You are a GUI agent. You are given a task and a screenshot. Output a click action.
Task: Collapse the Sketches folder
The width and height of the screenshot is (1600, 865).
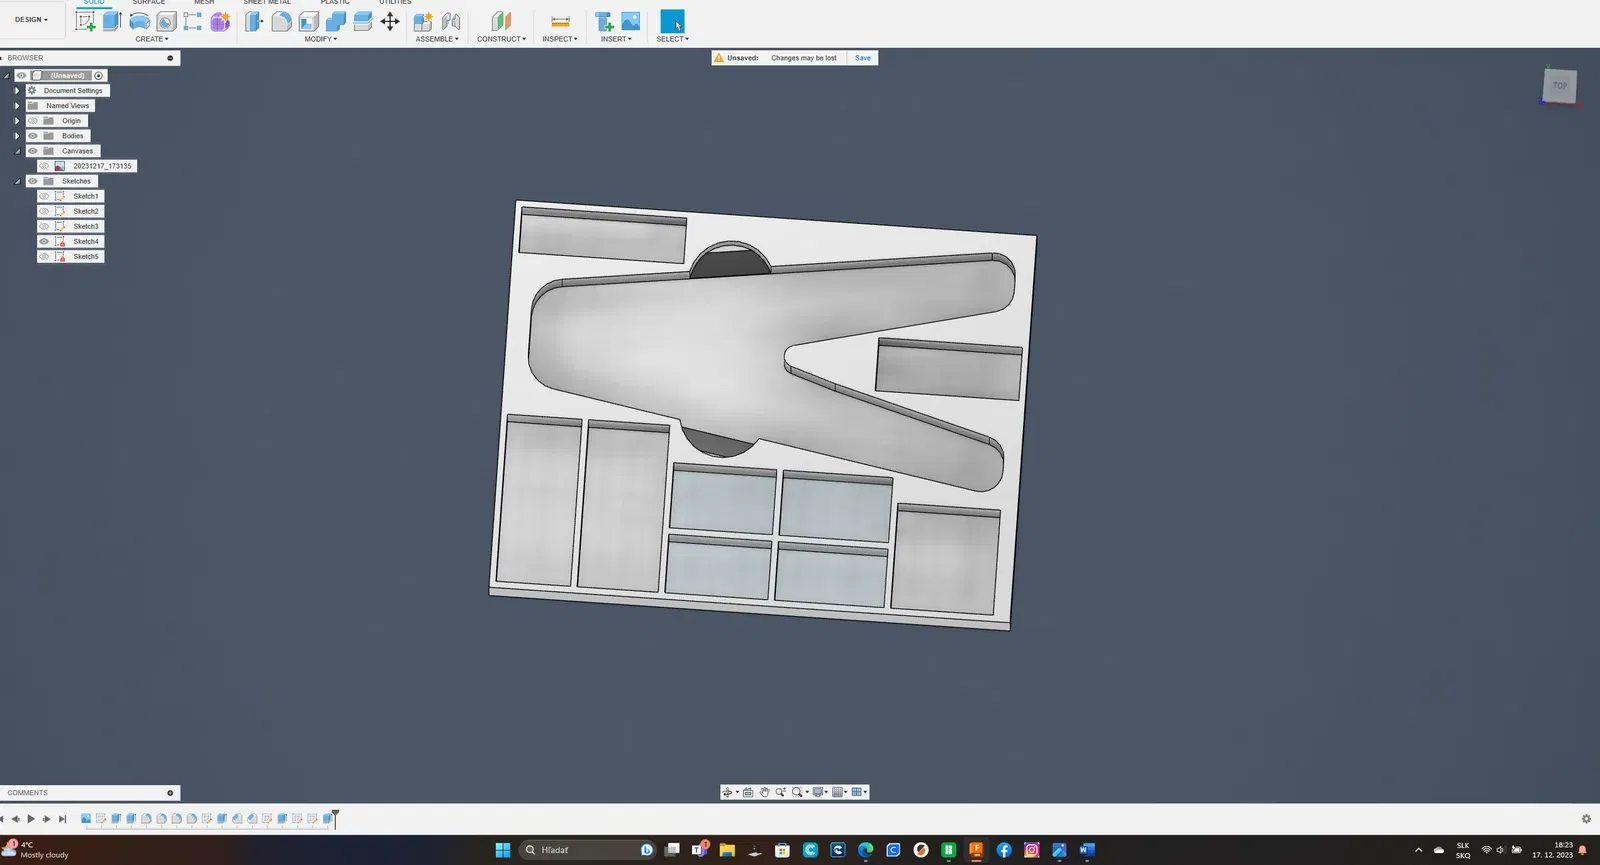(x=17, y=181)
